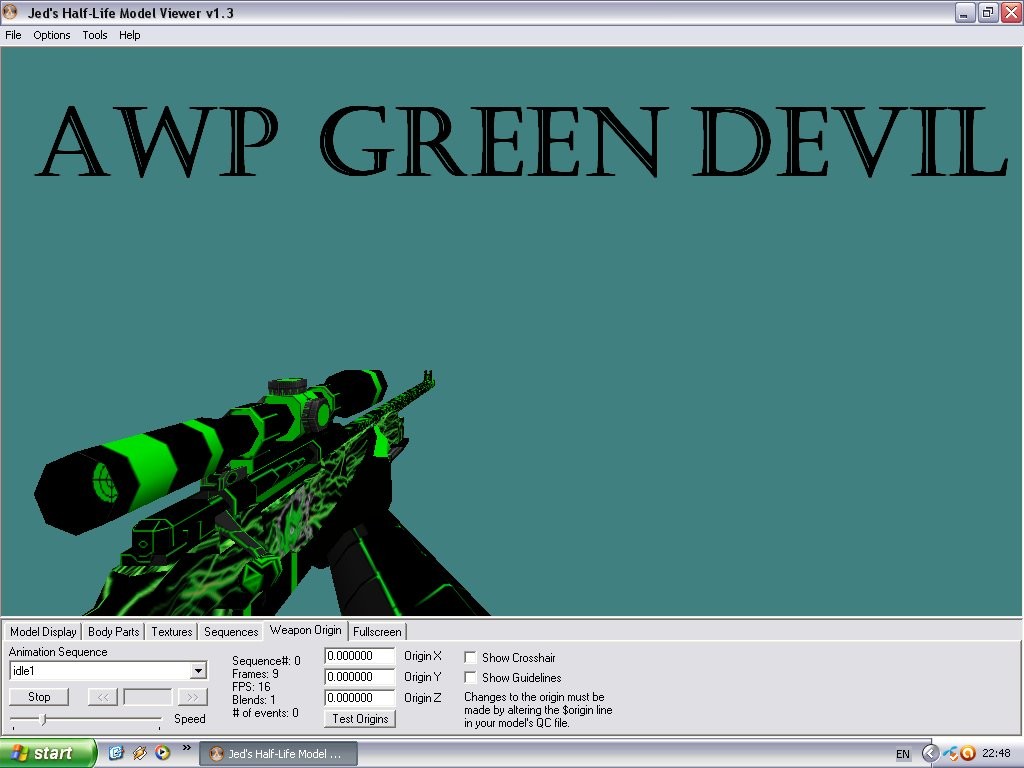The height and width of the screenshot is (768, 1024).
Task: Click the Internet Explorer quick launch icon
Action: tap(116, 753)
